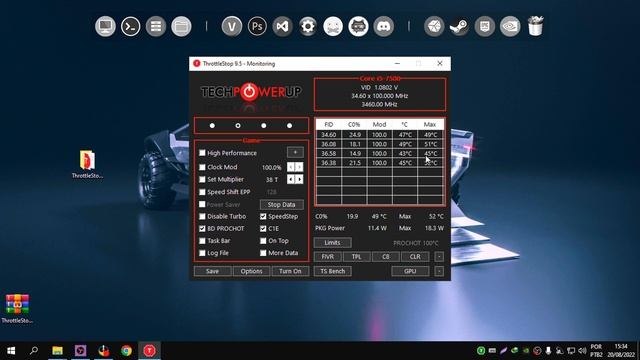
Task: Open taskbar search magnifier
Action: [x=34, y=351]
